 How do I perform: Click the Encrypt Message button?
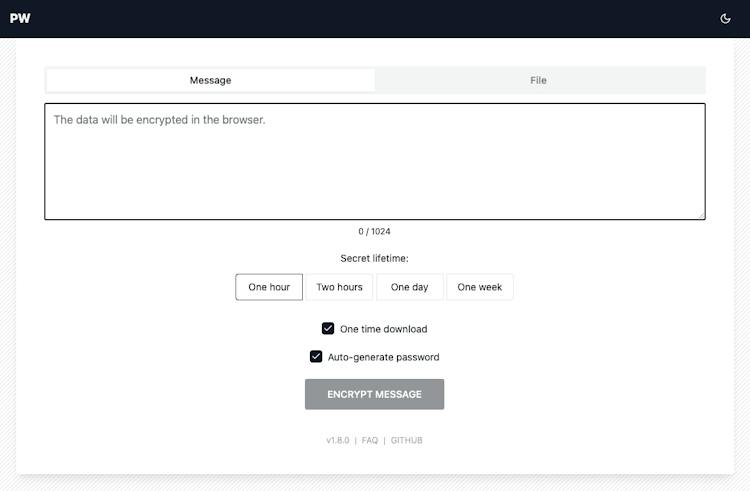(375, 394)
